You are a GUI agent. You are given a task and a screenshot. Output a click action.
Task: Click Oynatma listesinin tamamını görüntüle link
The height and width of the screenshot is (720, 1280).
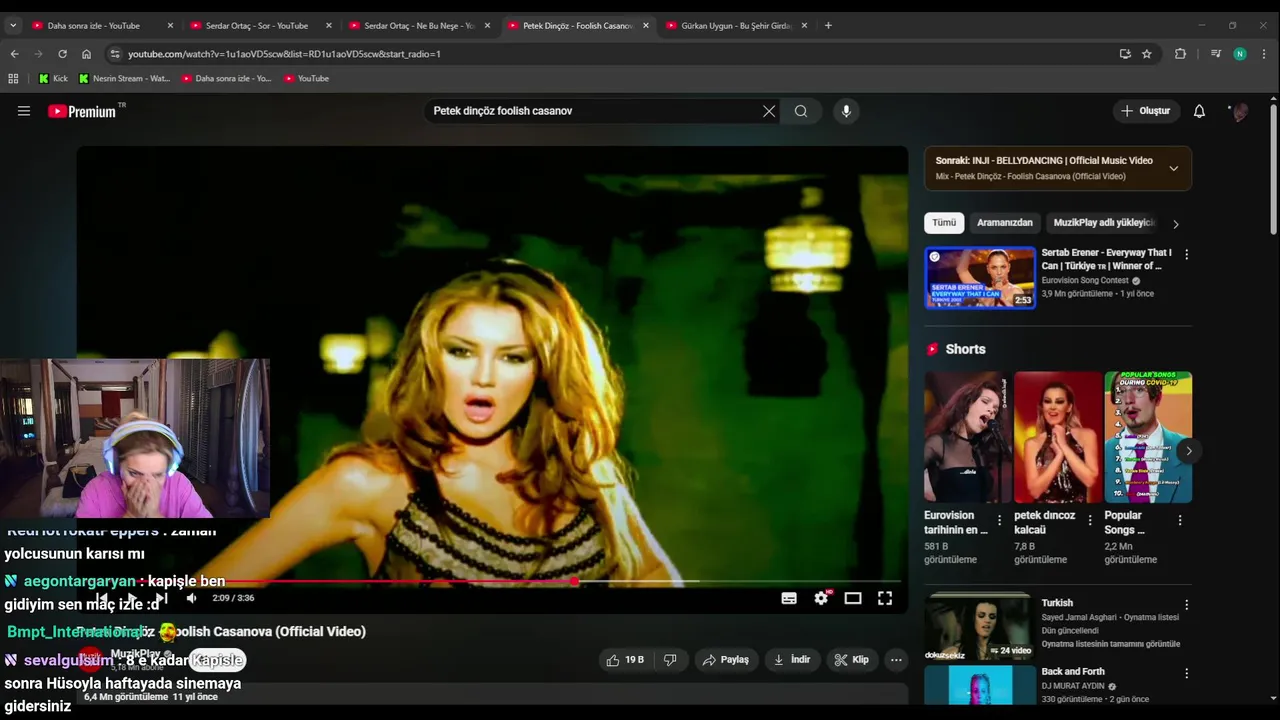pos(1110,644)
